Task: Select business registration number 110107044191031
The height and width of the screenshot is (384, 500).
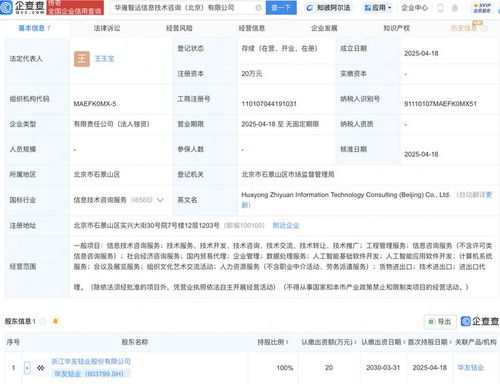Action: (x=269, y=104)
